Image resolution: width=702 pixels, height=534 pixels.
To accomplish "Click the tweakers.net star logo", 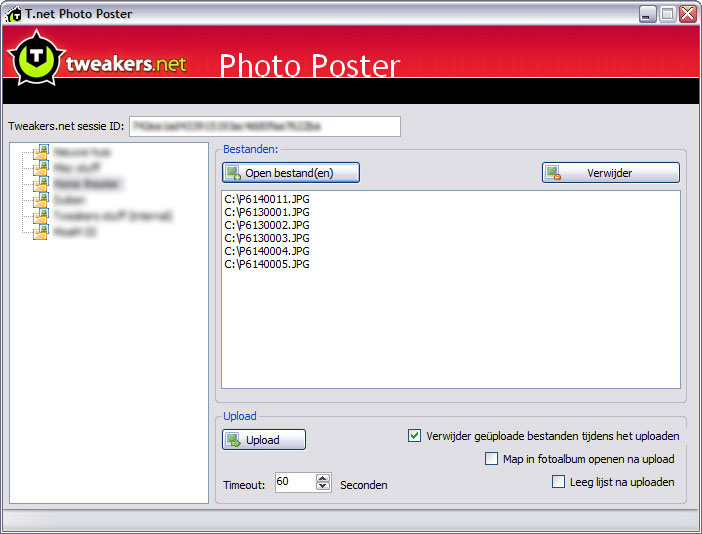I will (36, 58).
